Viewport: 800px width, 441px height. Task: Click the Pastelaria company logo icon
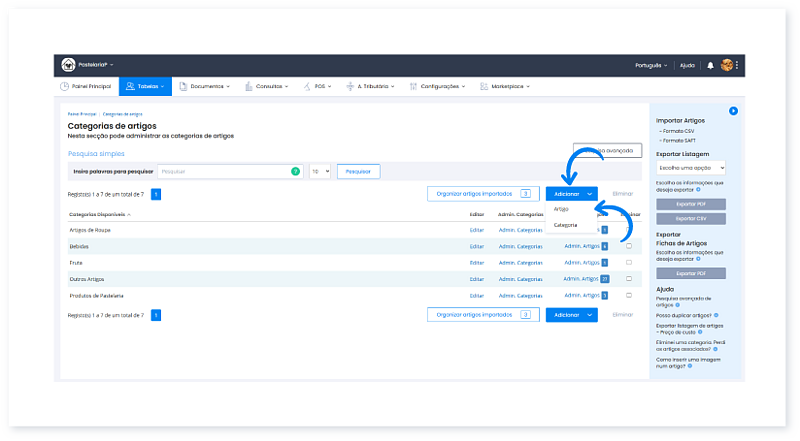(x=68, y=65)
